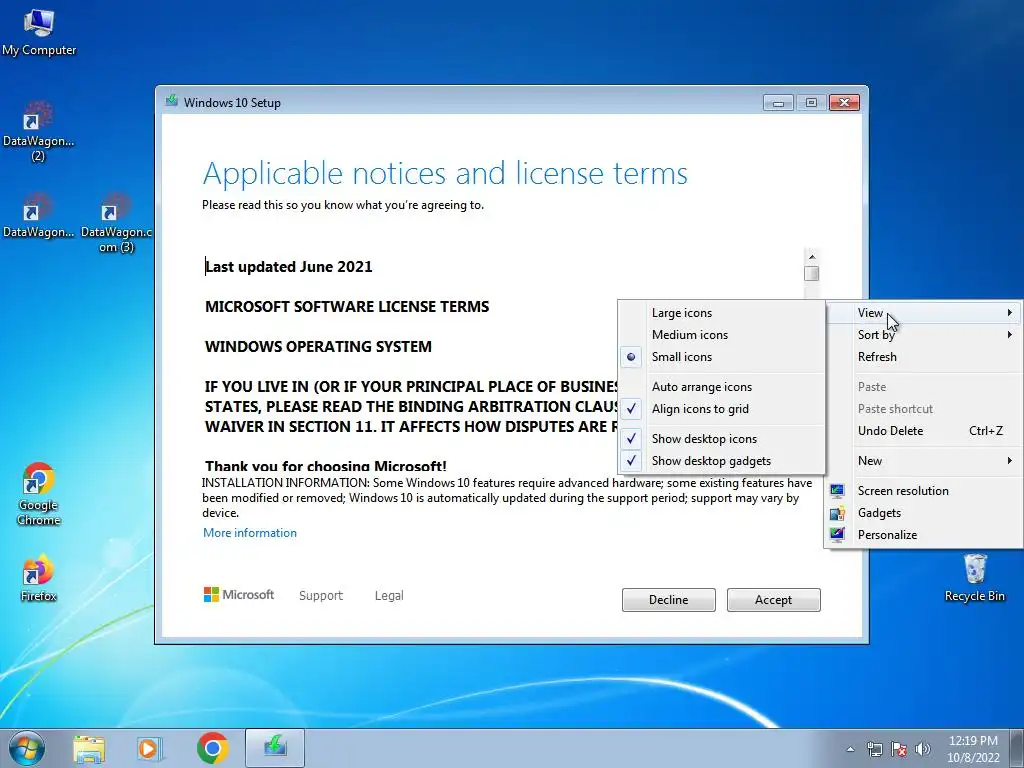Click the license text scrollbar thumb
The image size is (1024, 768).
click(x=812, y=274)
